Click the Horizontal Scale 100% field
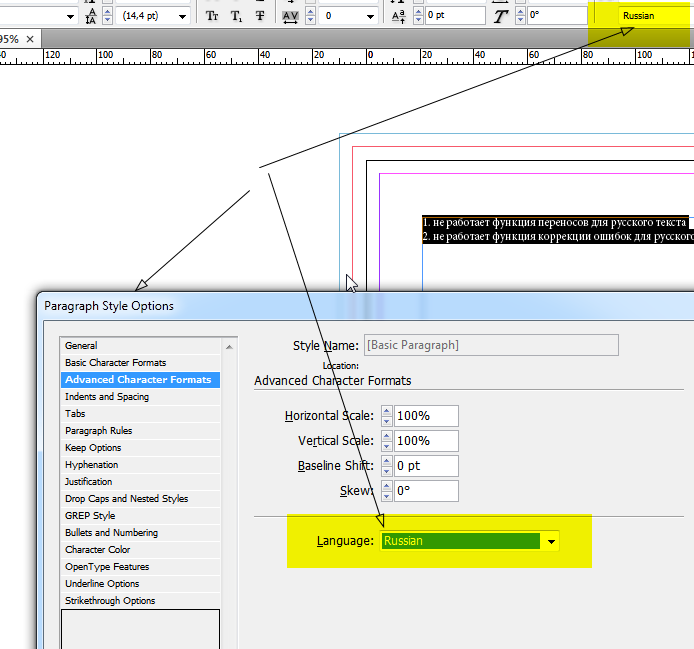 [426, 416]
